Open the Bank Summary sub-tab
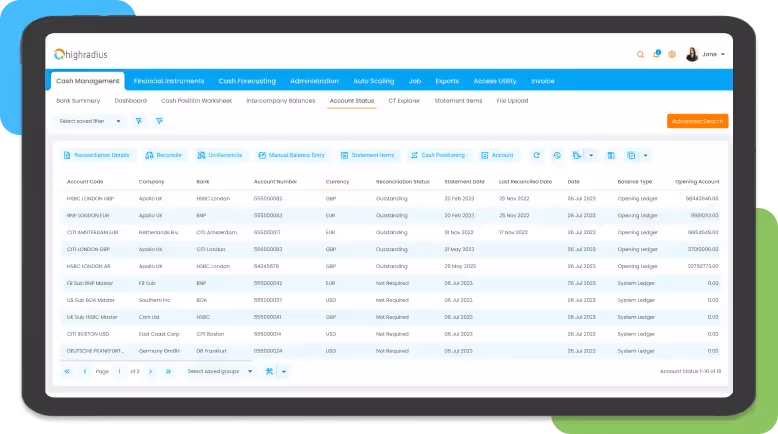Viewport: 778px width, 434px height. coord(78,101)
